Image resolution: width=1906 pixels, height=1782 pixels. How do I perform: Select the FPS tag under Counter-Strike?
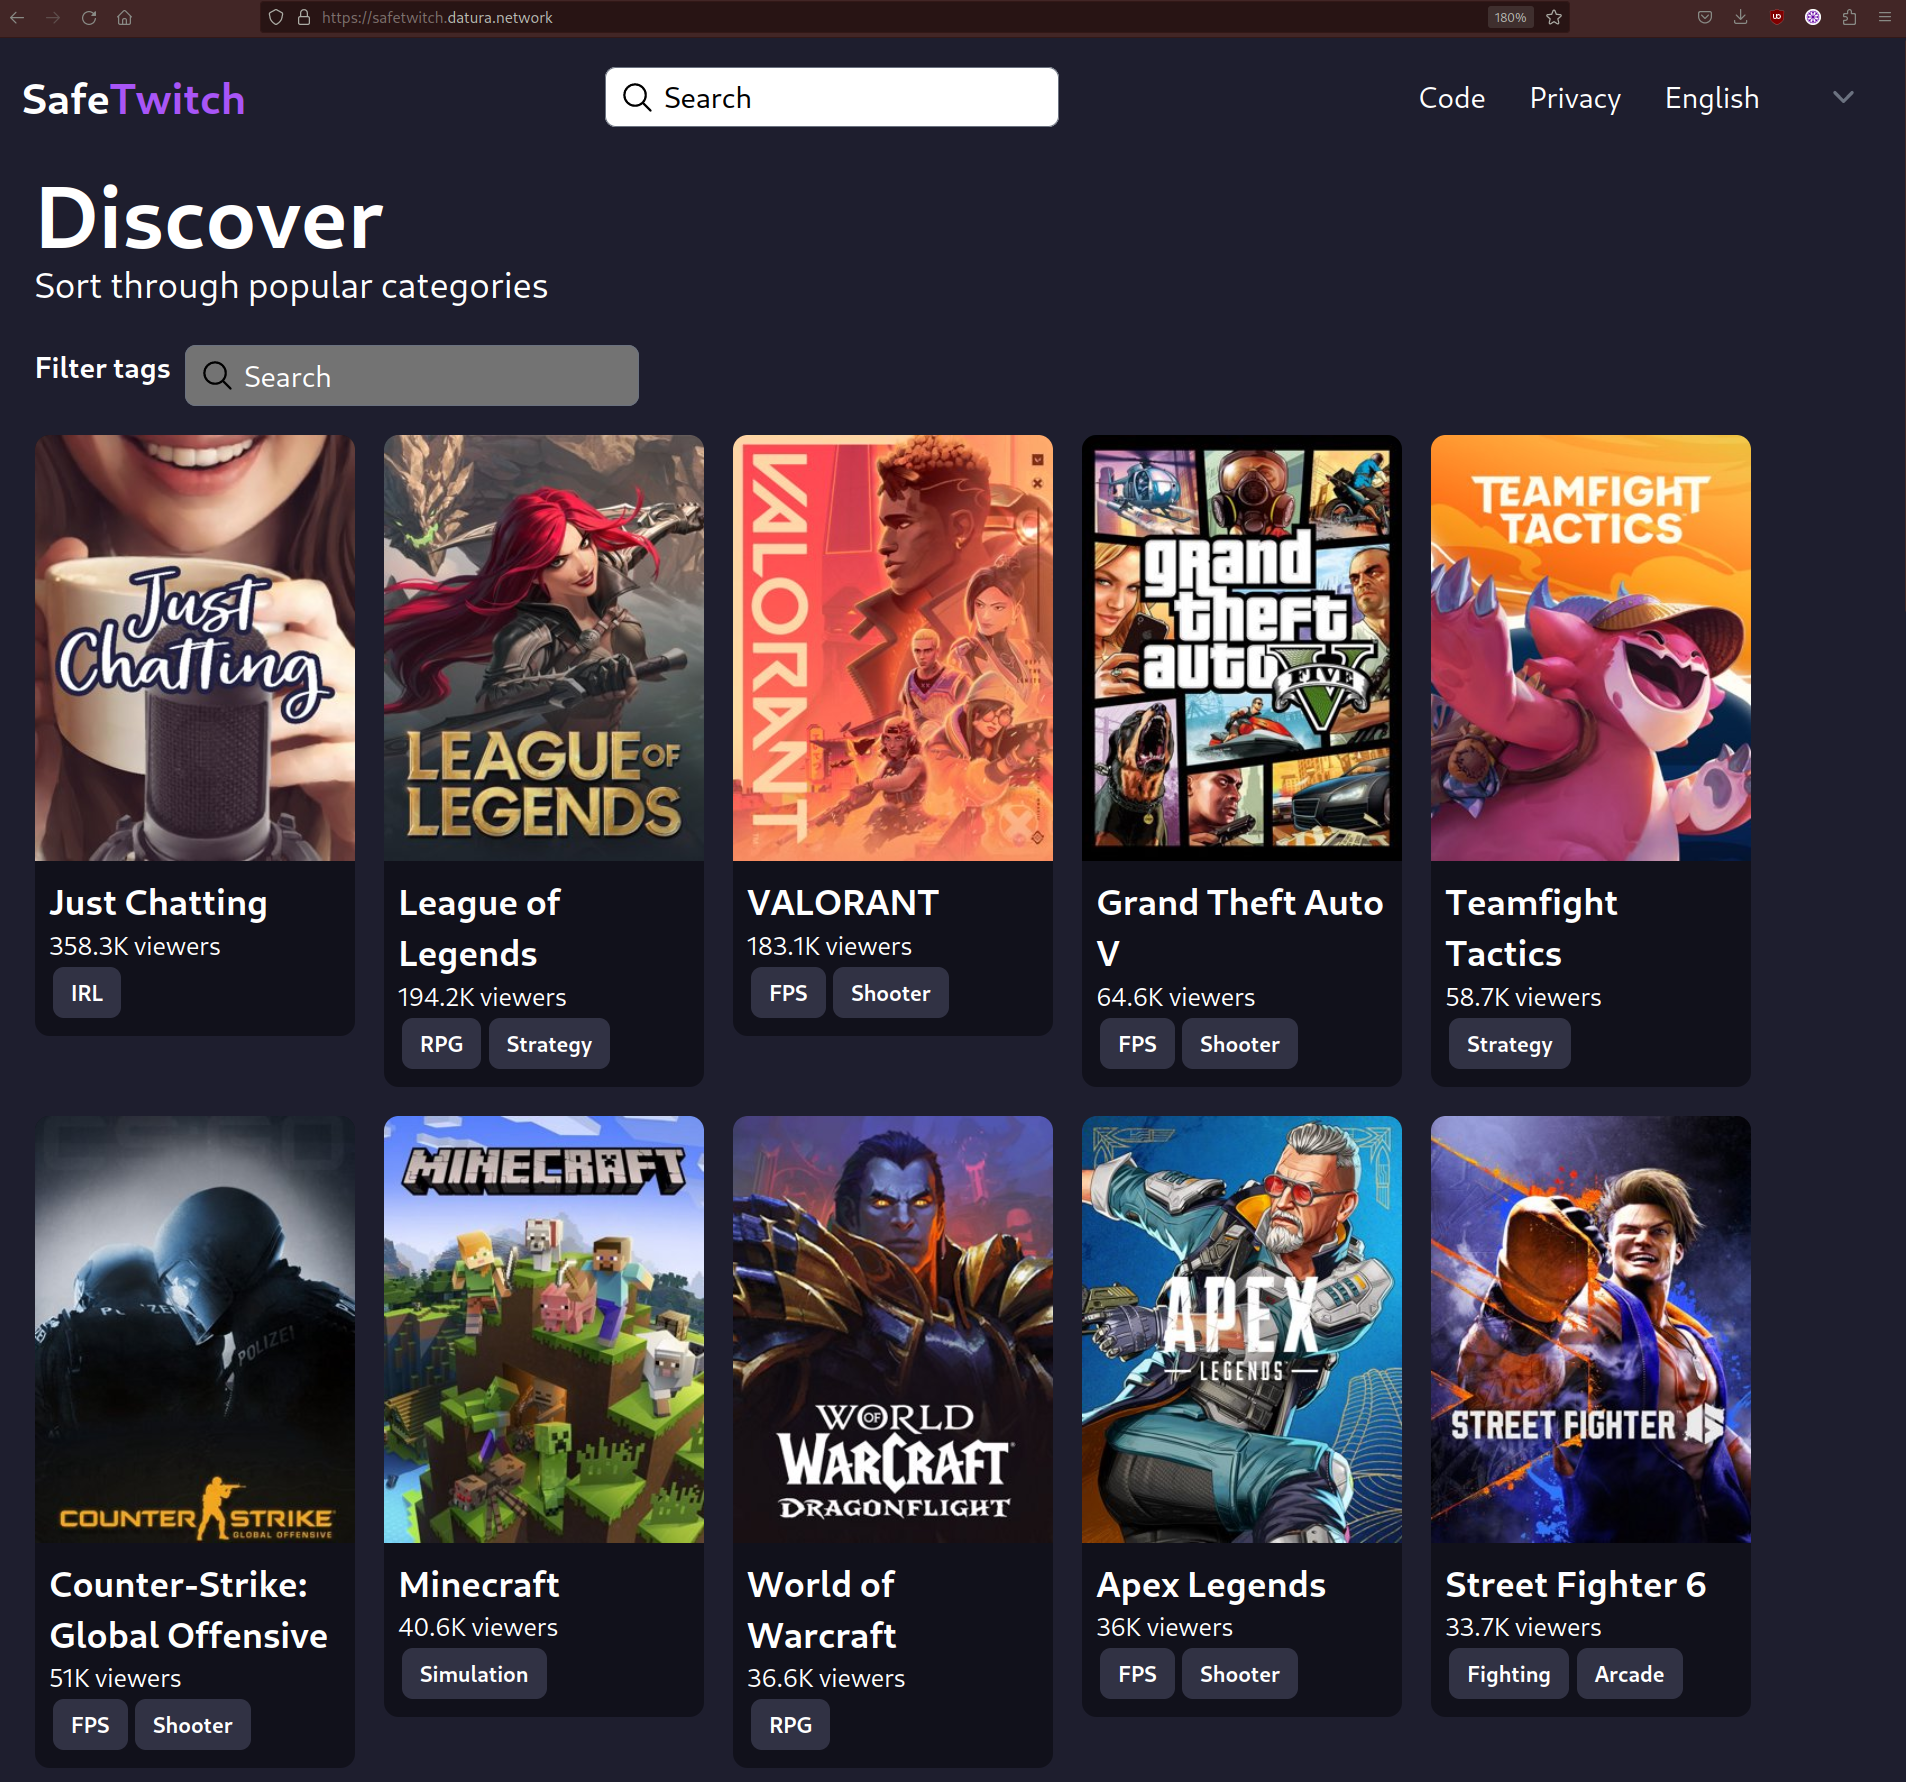click(90, 1725)
